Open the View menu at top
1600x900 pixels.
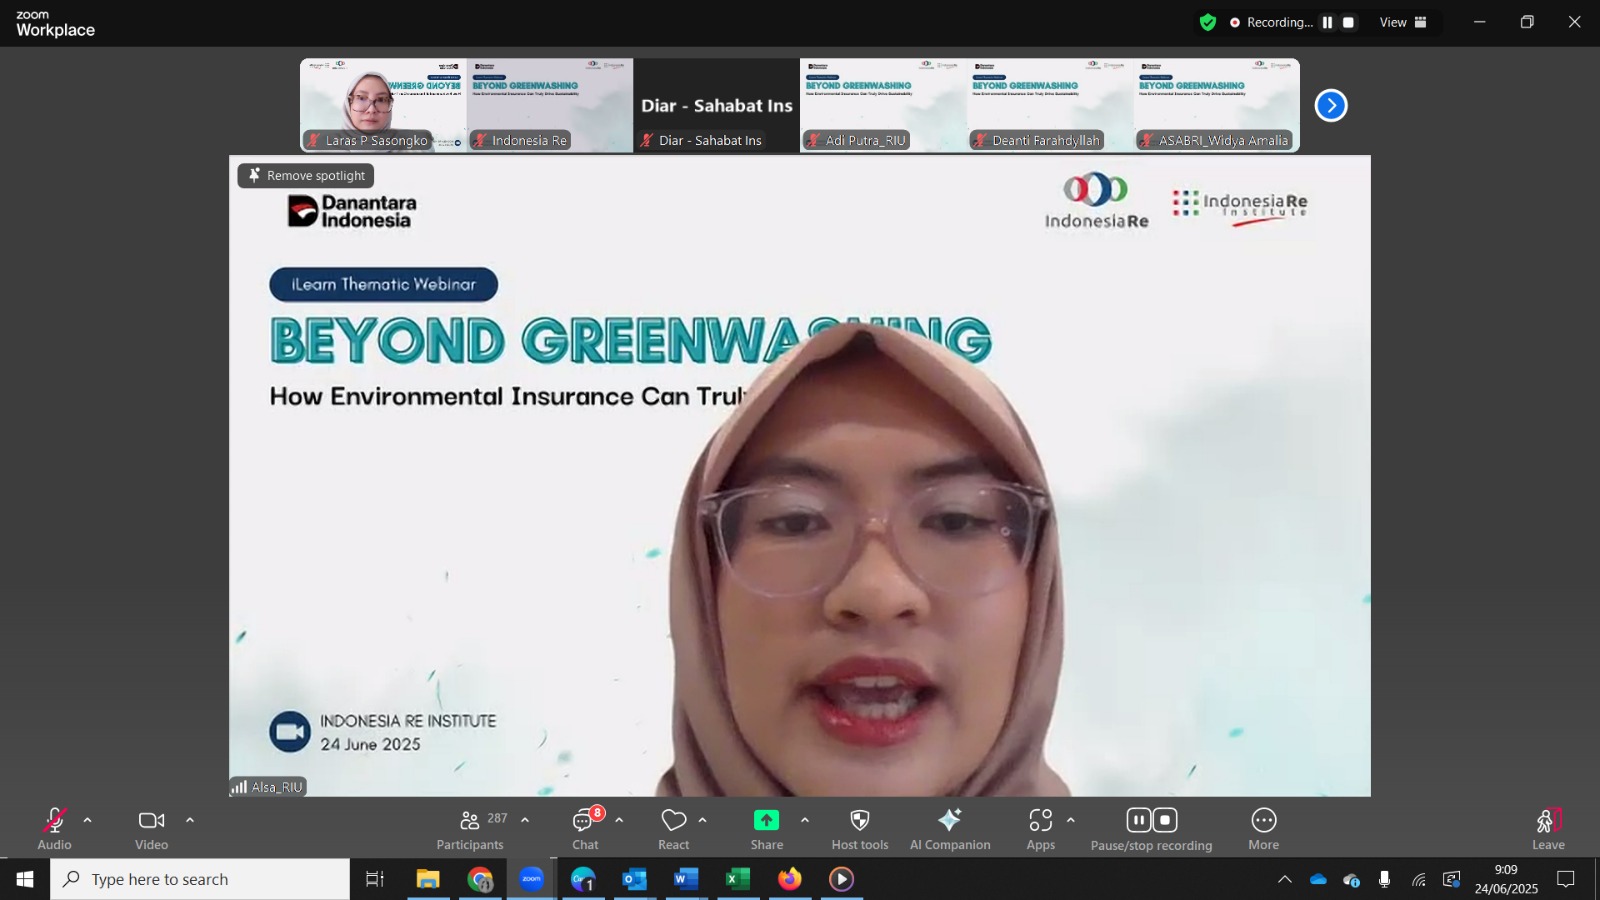point(1404,22)
